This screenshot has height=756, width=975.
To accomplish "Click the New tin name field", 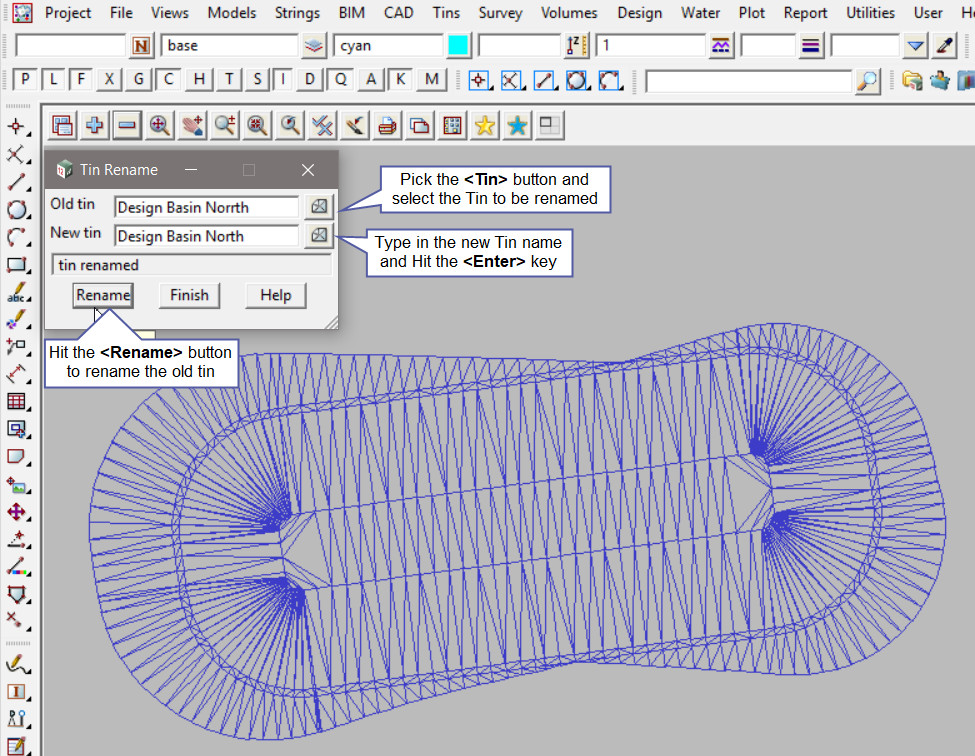I will point(206,236).
